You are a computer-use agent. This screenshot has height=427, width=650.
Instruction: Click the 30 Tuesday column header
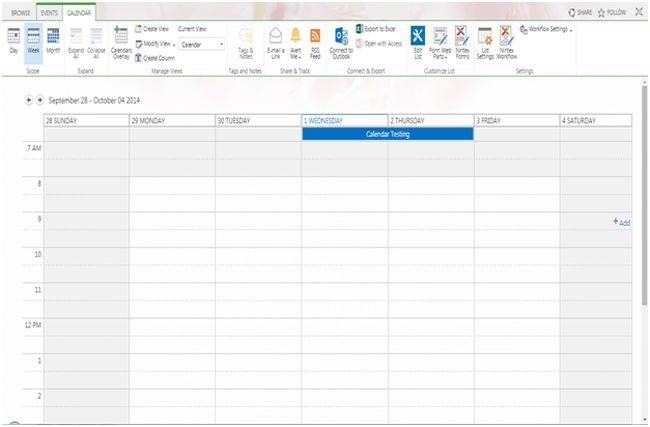pos(258,121)
